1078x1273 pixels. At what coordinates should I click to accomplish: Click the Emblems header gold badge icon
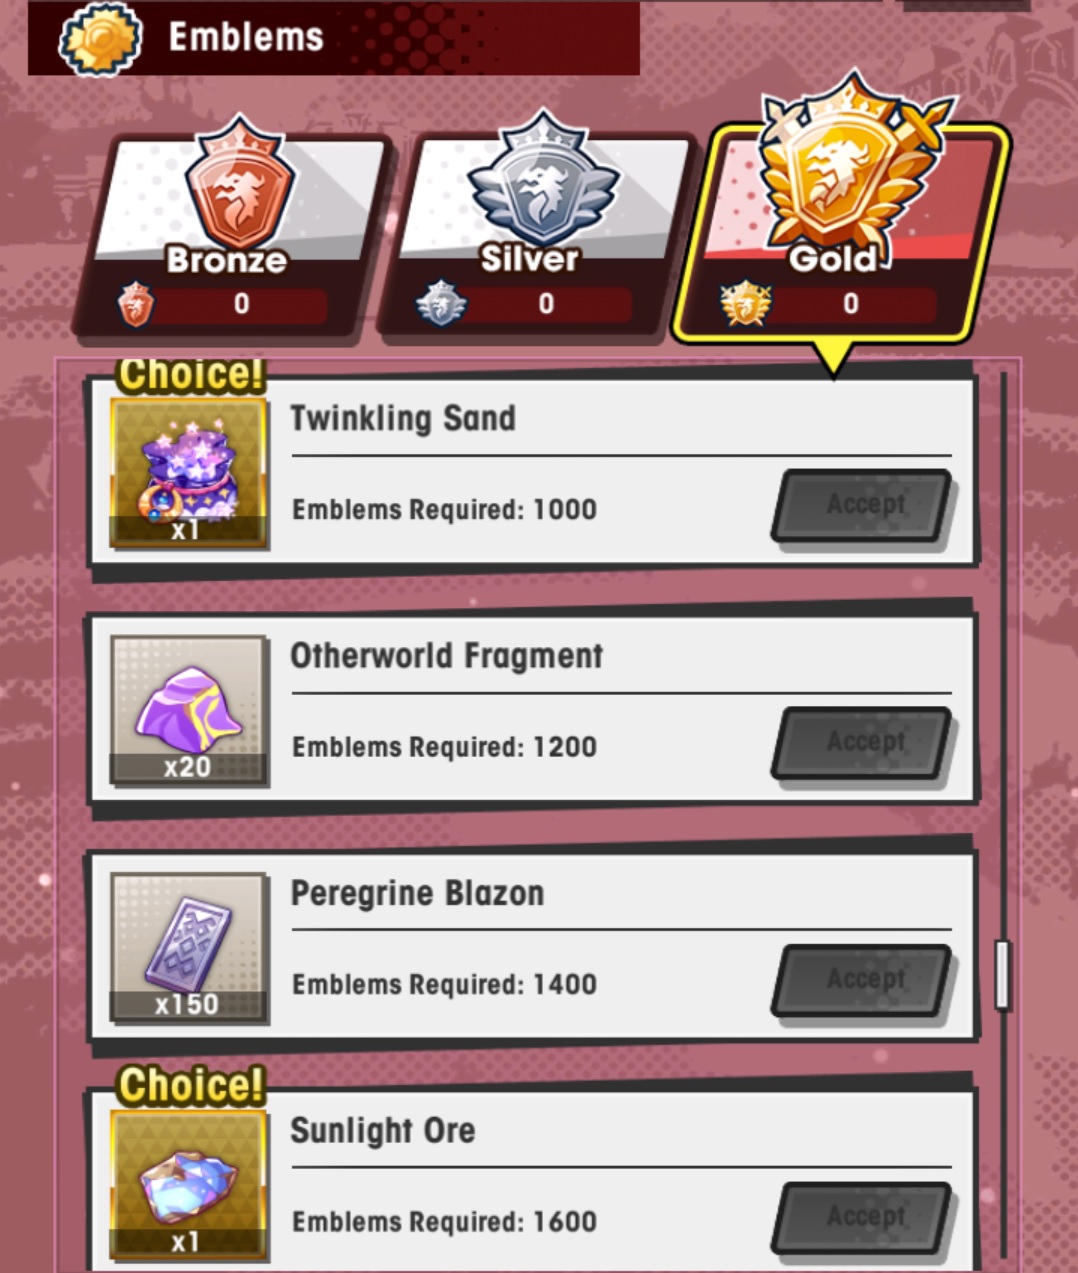click(100, 38)
